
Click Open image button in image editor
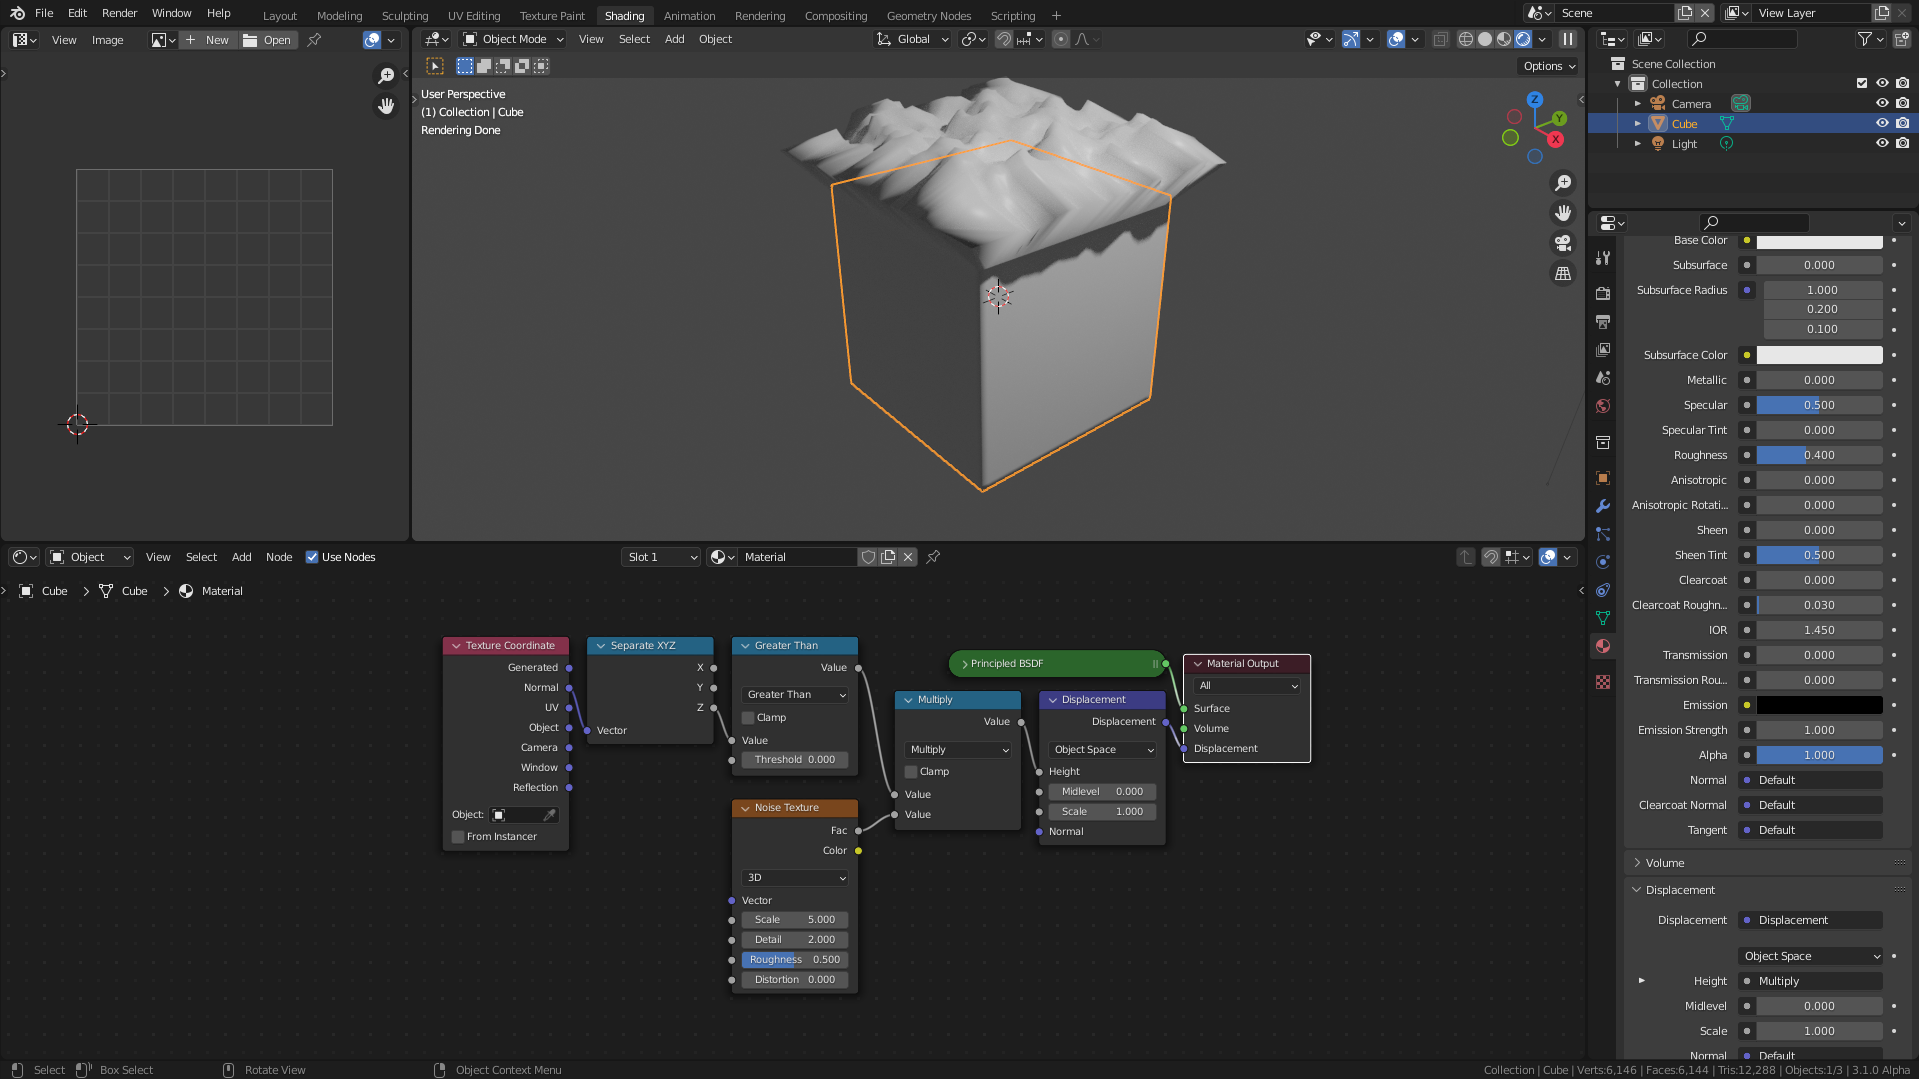[x=268, y=40]
